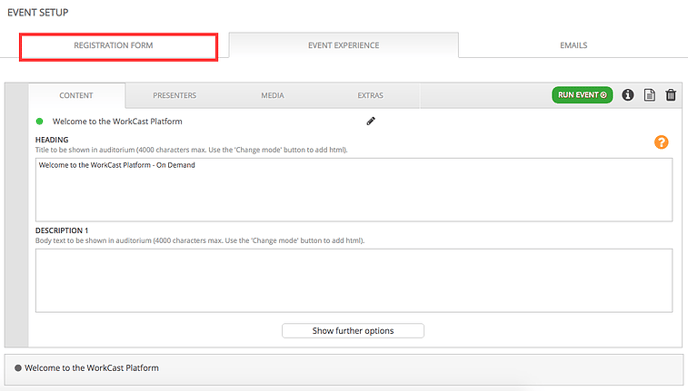The image size is (688, 391).
Task: Click the green Run Event button
Action: coord(582,95)
